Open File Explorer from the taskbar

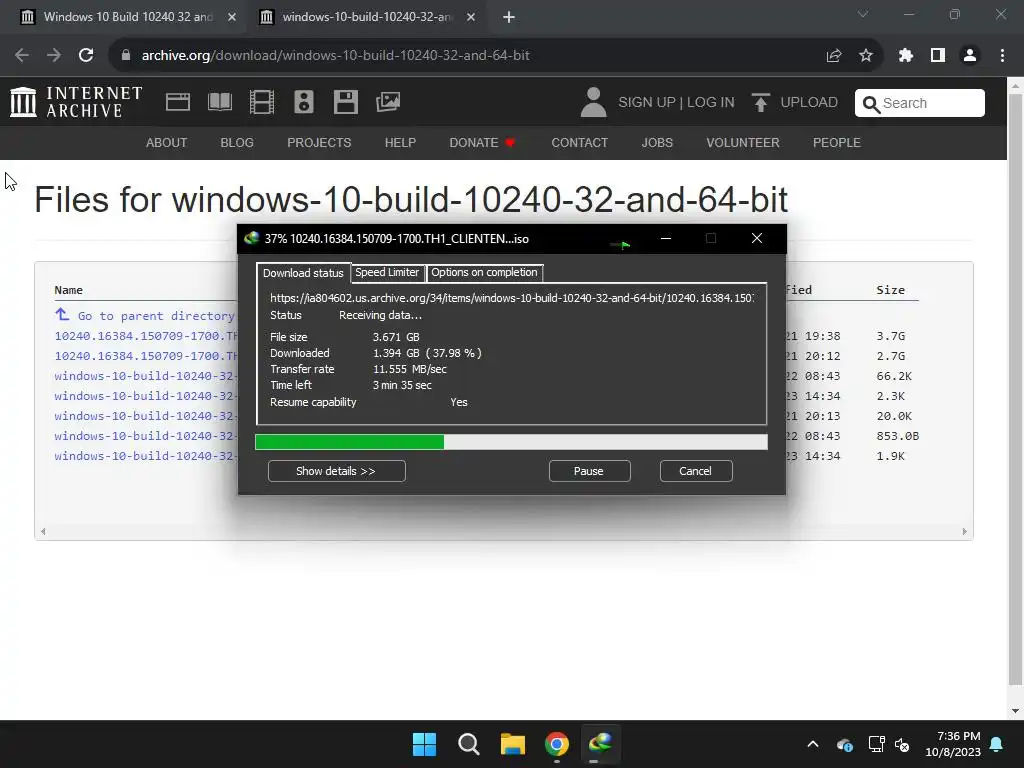pyautogui.click(x=513, y=744)
